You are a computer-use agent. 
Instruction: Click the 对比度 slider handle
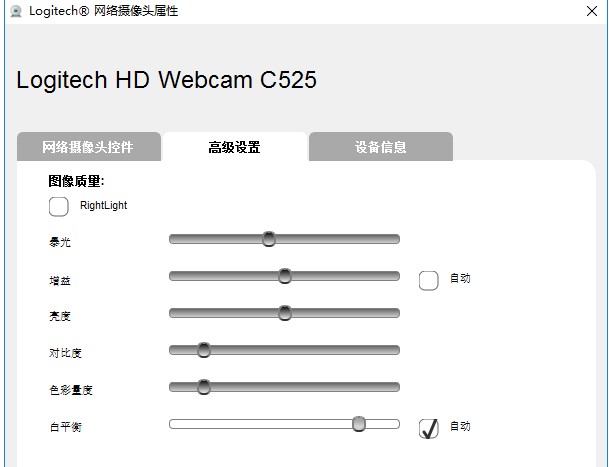[204, 350]
